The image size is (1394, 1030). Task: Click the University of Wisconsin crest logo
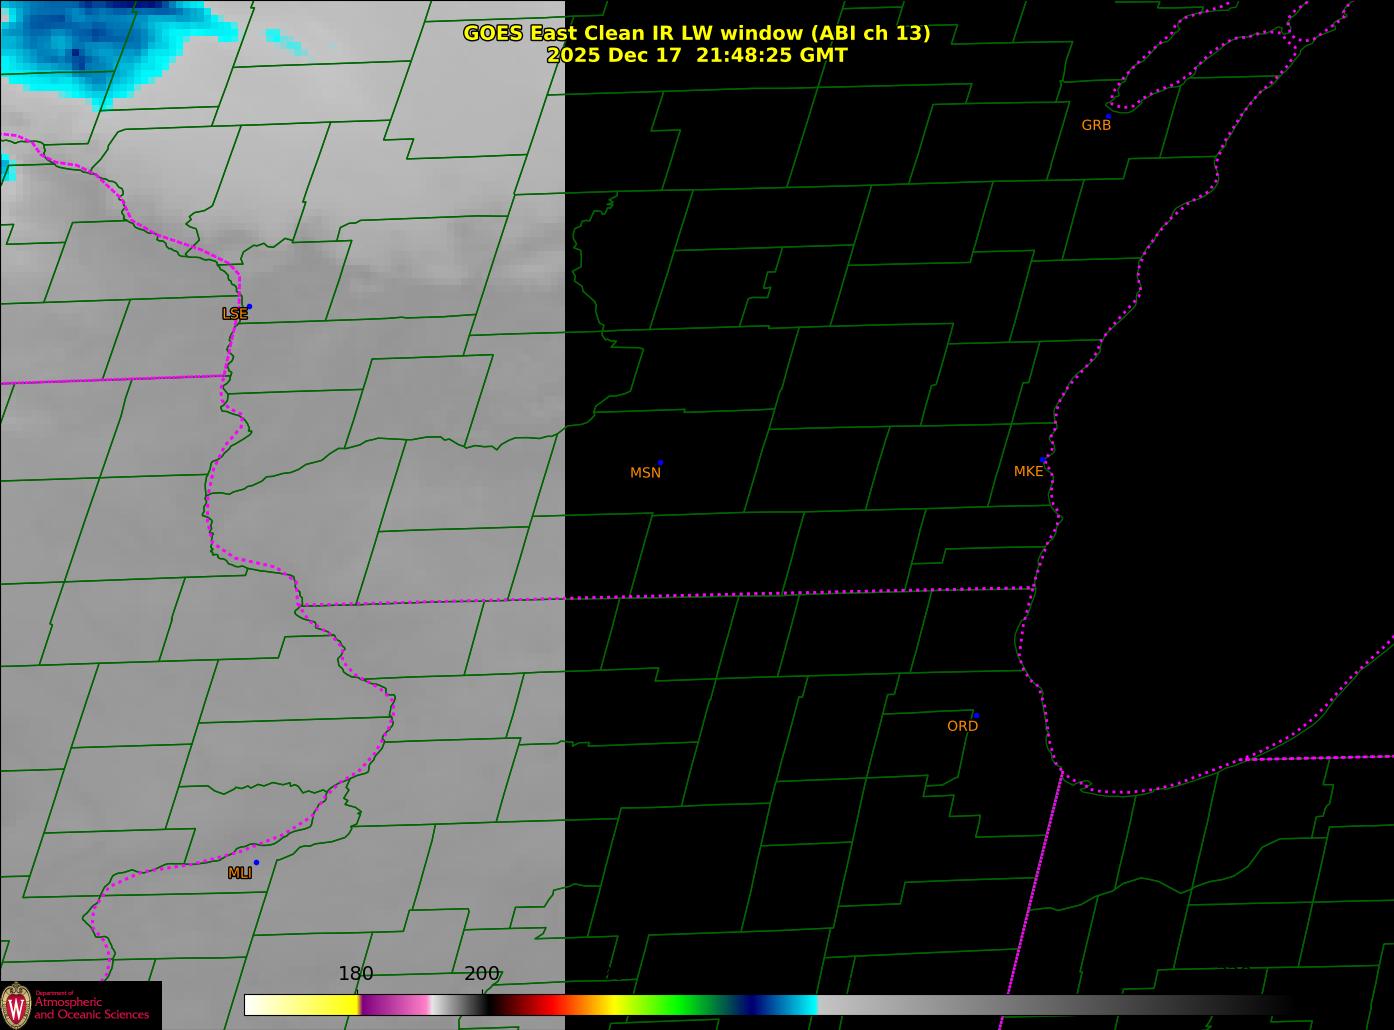(x=17, y=1005)
